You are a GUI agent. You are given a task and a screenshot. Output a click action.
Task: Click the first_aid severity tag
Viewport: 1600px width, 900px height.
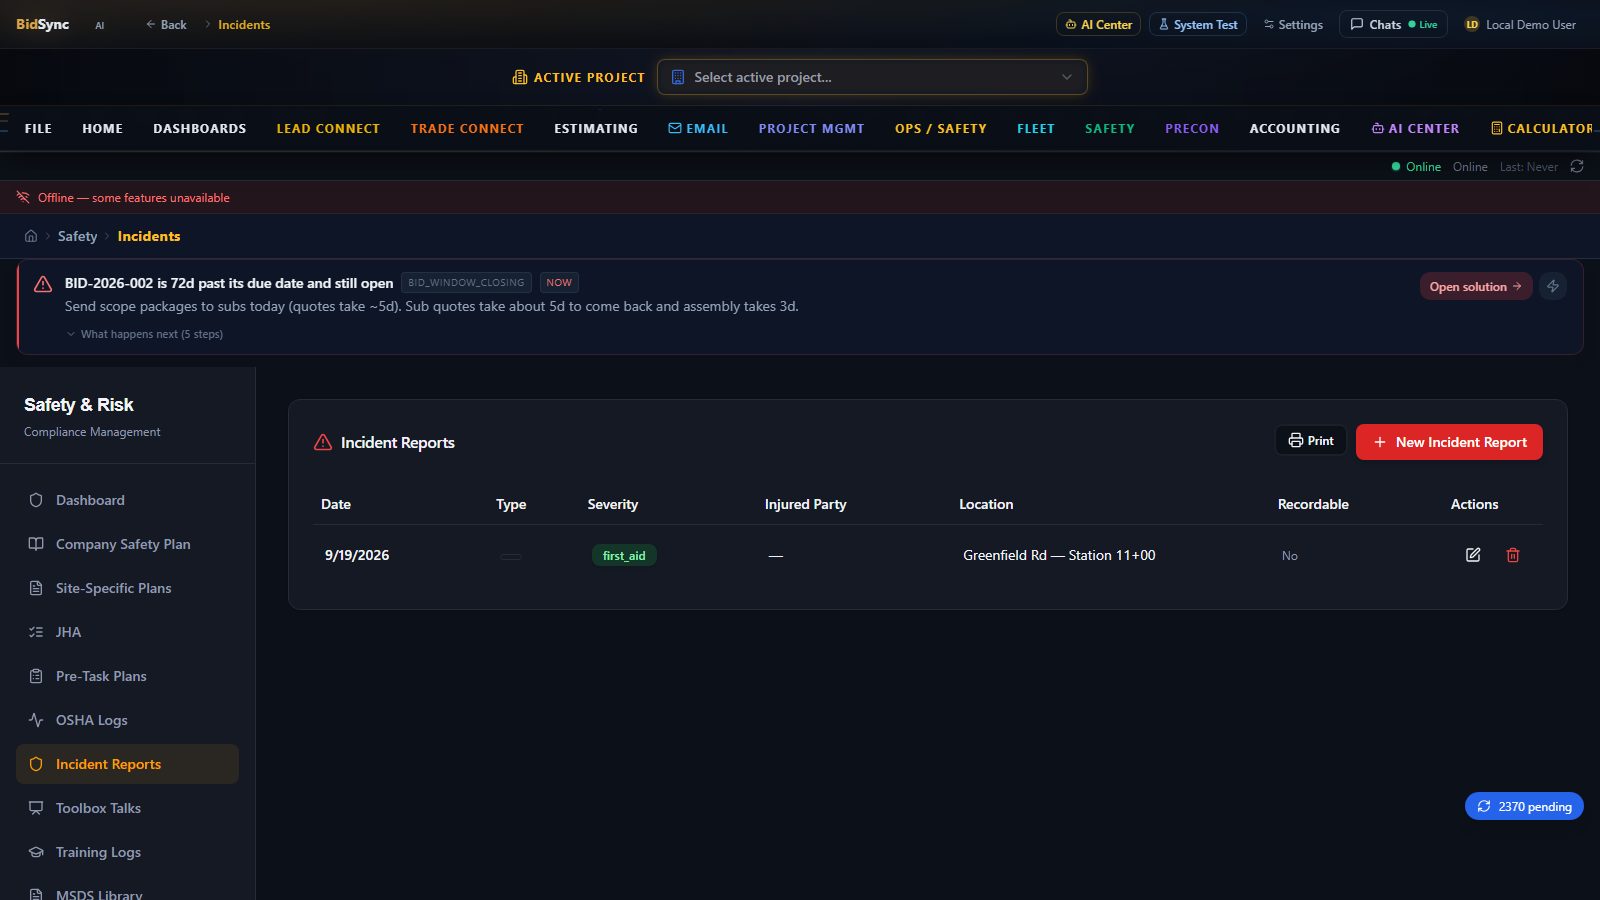(x=624, y=556)
